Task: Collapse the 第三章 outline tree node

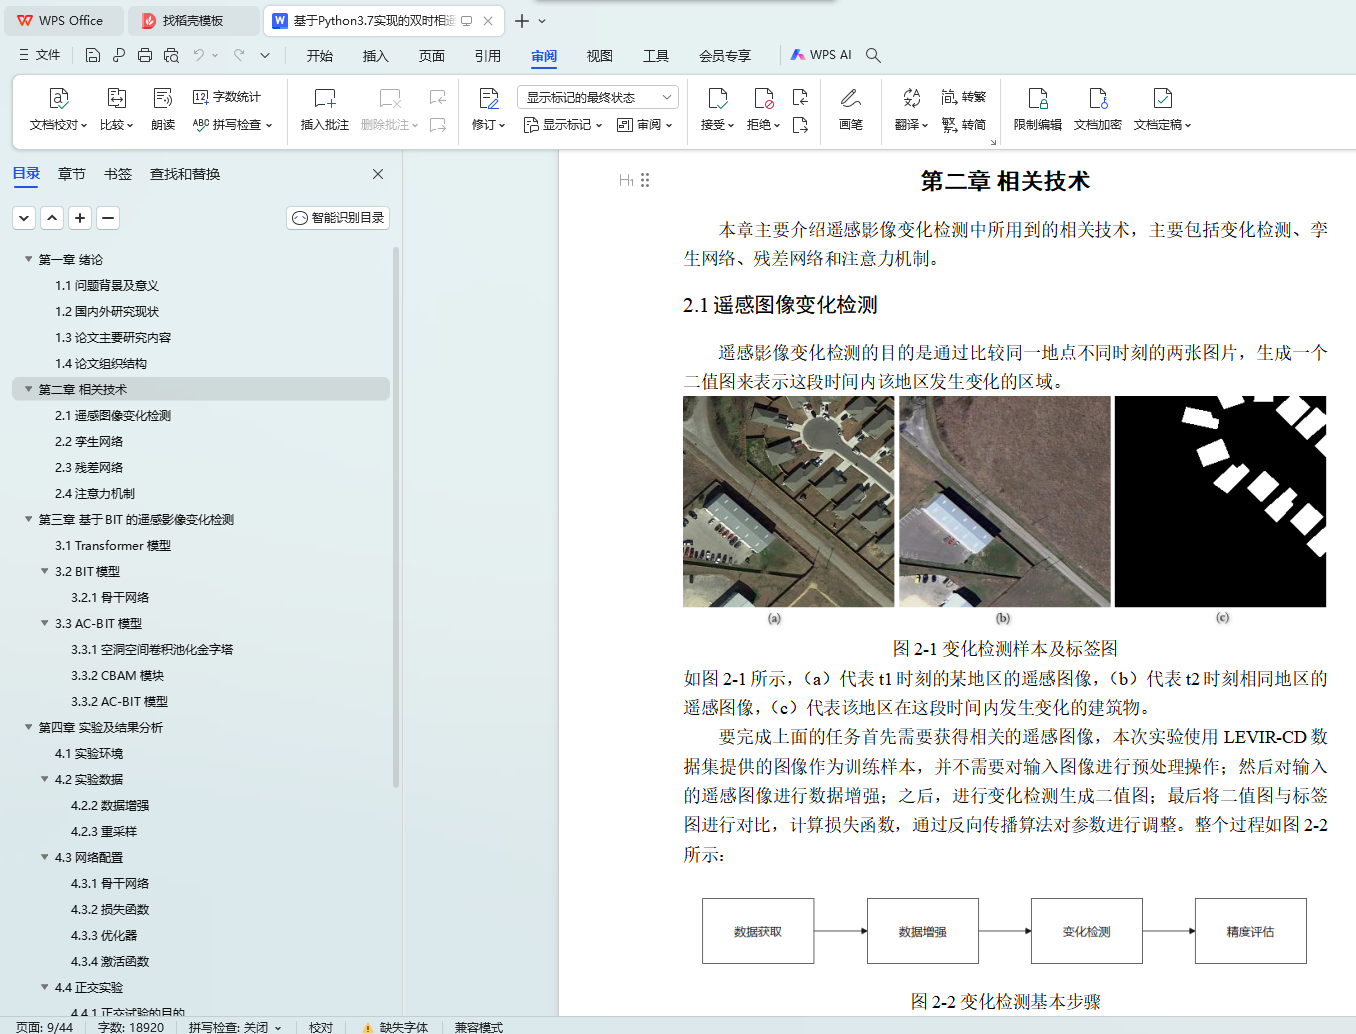Action: 28,519
